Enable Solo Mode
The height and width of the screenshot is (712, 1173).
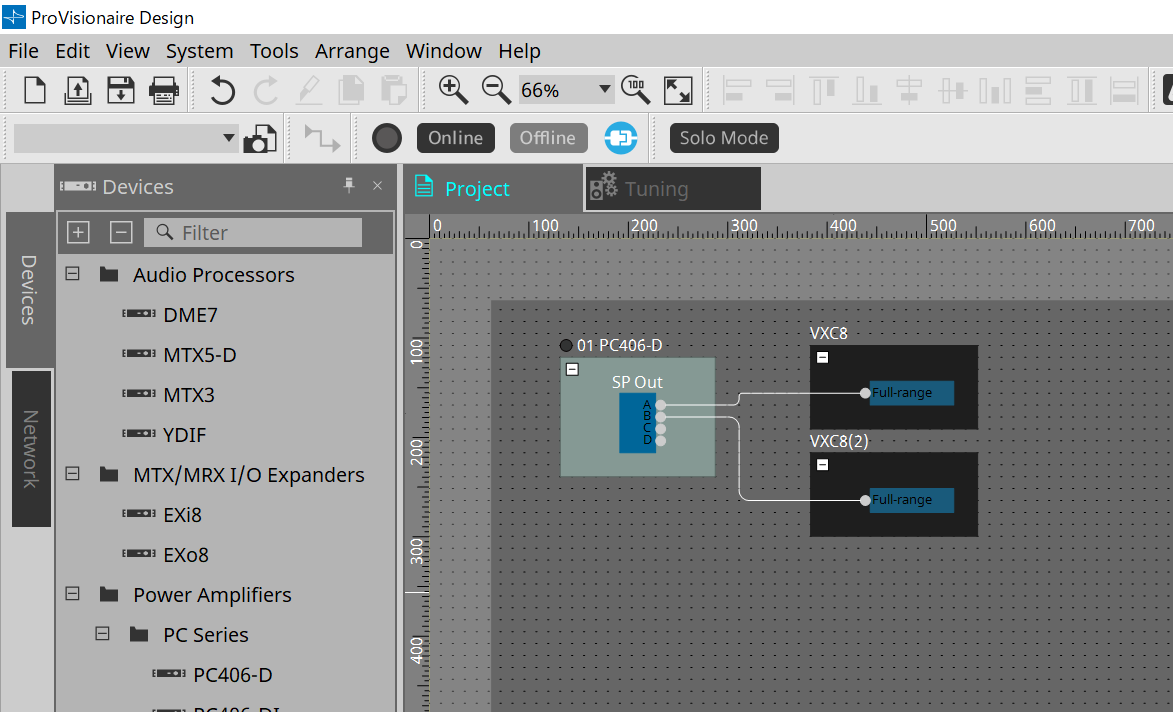724,138
